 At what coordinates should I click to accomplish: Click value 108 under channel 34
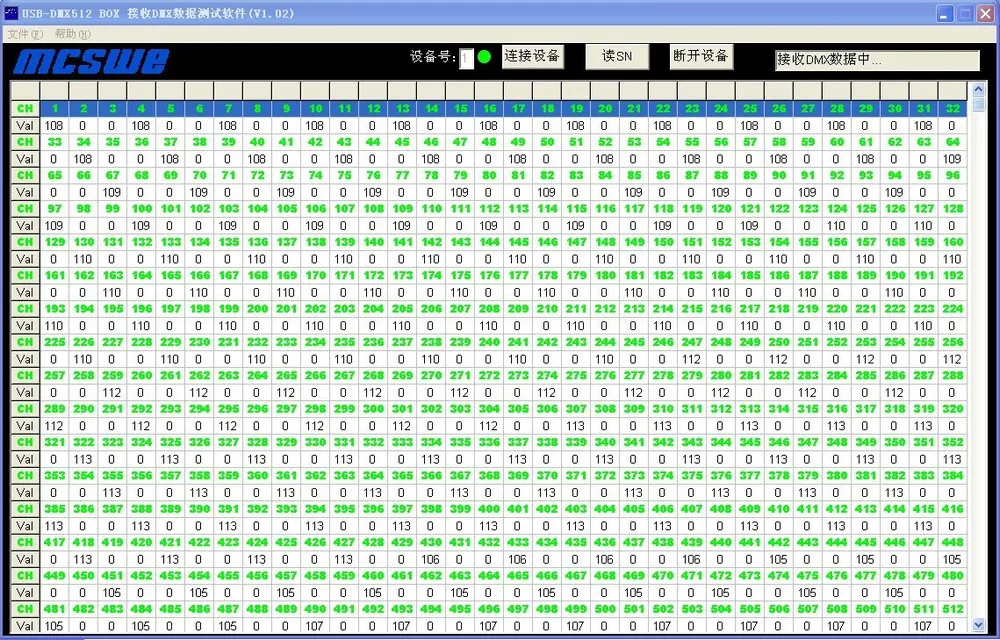pyautogui.click(x=83, y=159)
